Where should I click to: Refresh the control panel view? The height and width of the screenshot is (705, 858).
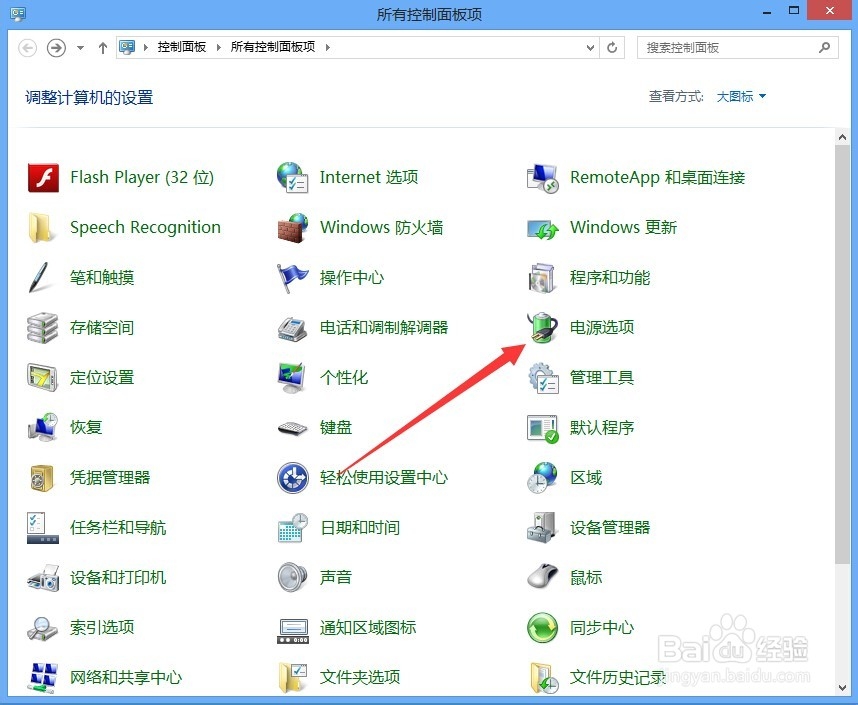[x=612, y=48]
